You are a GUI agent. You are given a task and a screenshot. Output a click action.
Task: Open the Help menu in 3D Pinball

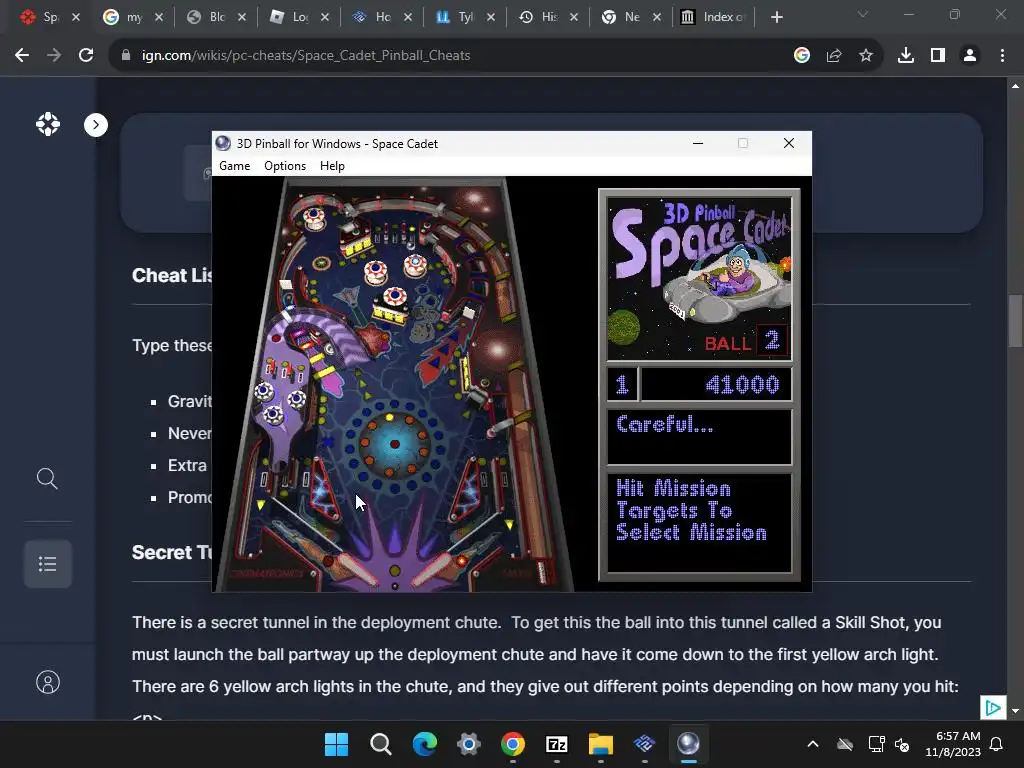[332, 166]
